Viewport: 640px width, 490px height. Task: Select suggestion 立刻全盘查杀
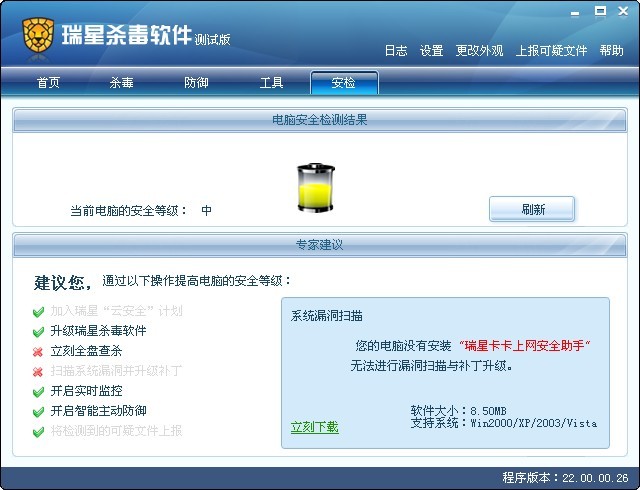86,351
